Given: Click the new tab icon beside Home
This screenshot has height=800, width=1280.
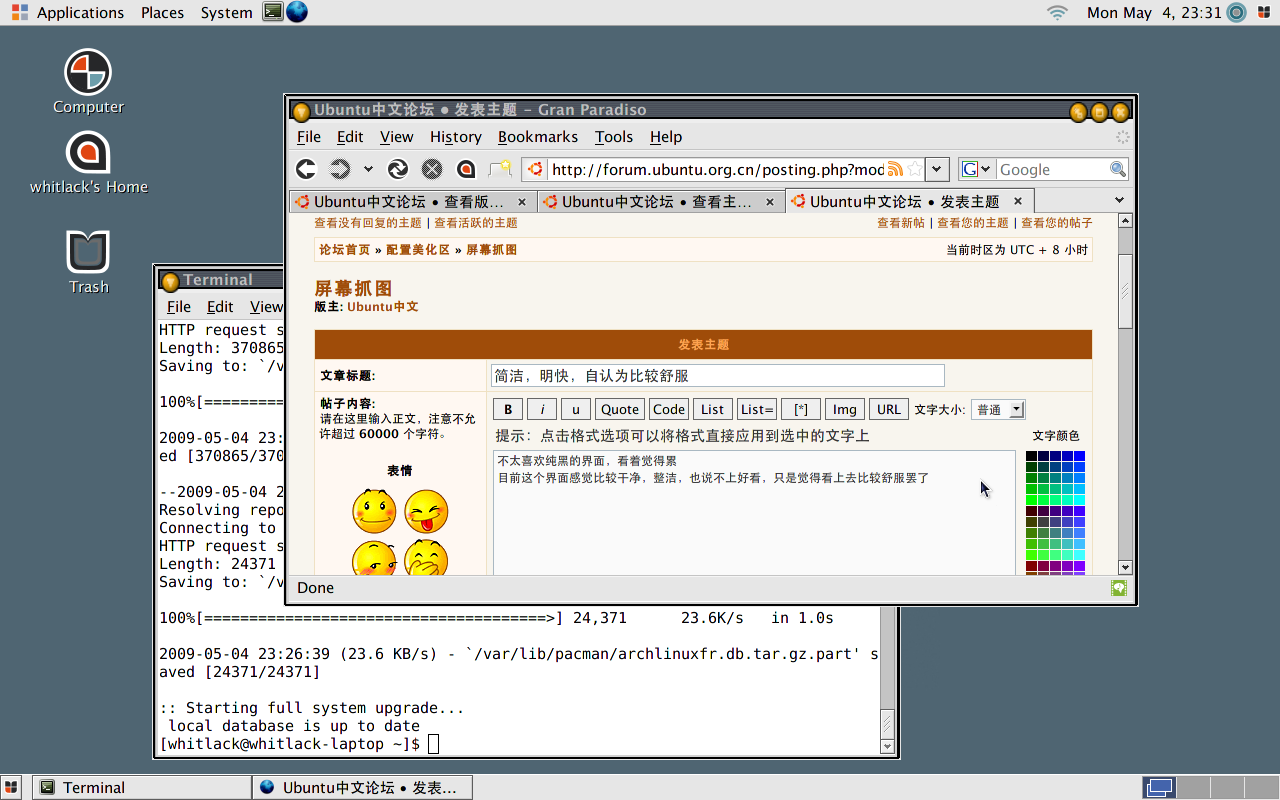Looking at the screenshot, I should click(x=500, y=169).
